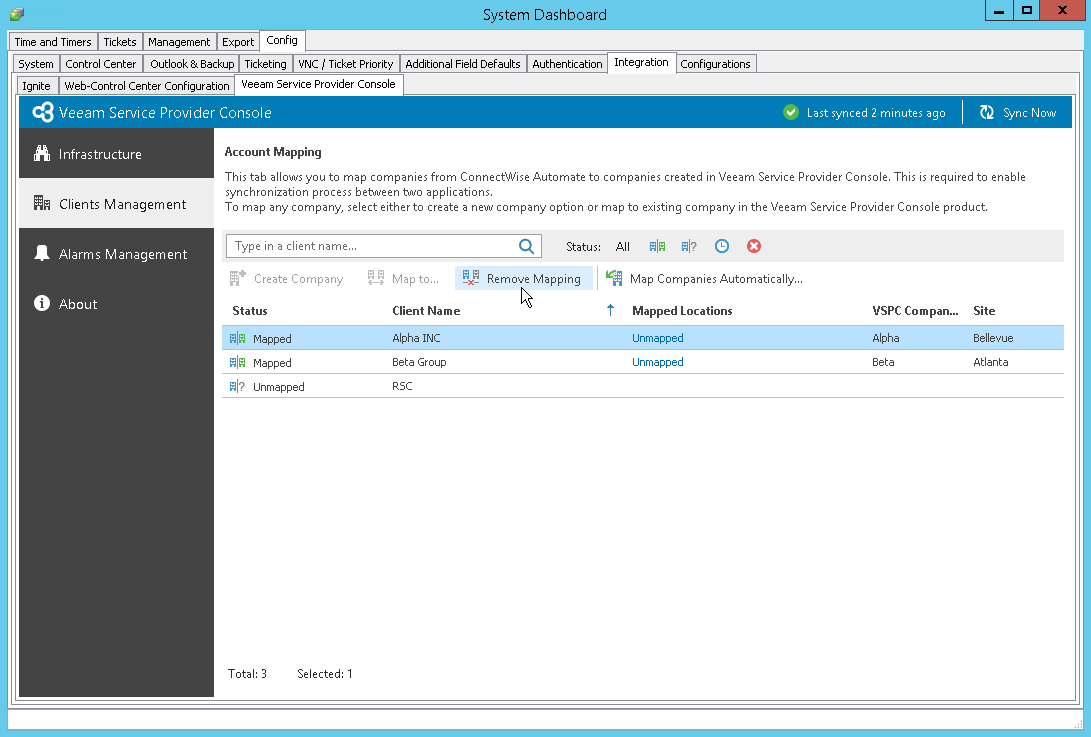The width and height of the screenshot is (1091, 737).
Task: Select the clock status filter icon
Action: coord(721,246)
